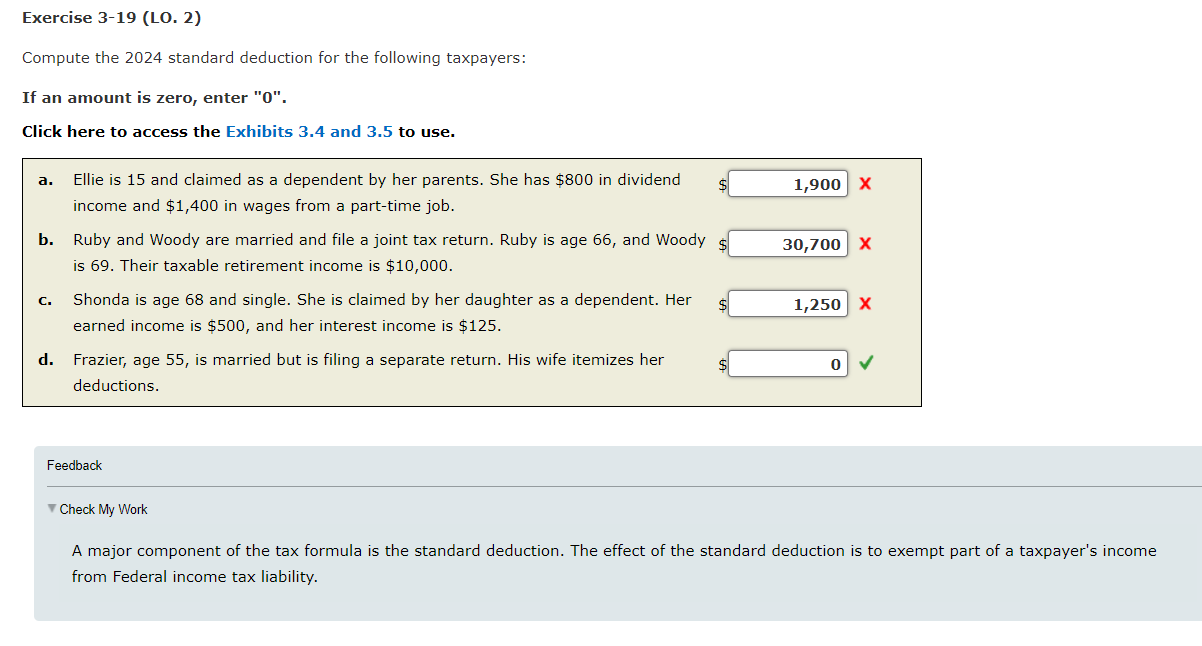Click the green checkmark beside Frazier's answer
1202x646 pixels.
(x=865, y=363)
